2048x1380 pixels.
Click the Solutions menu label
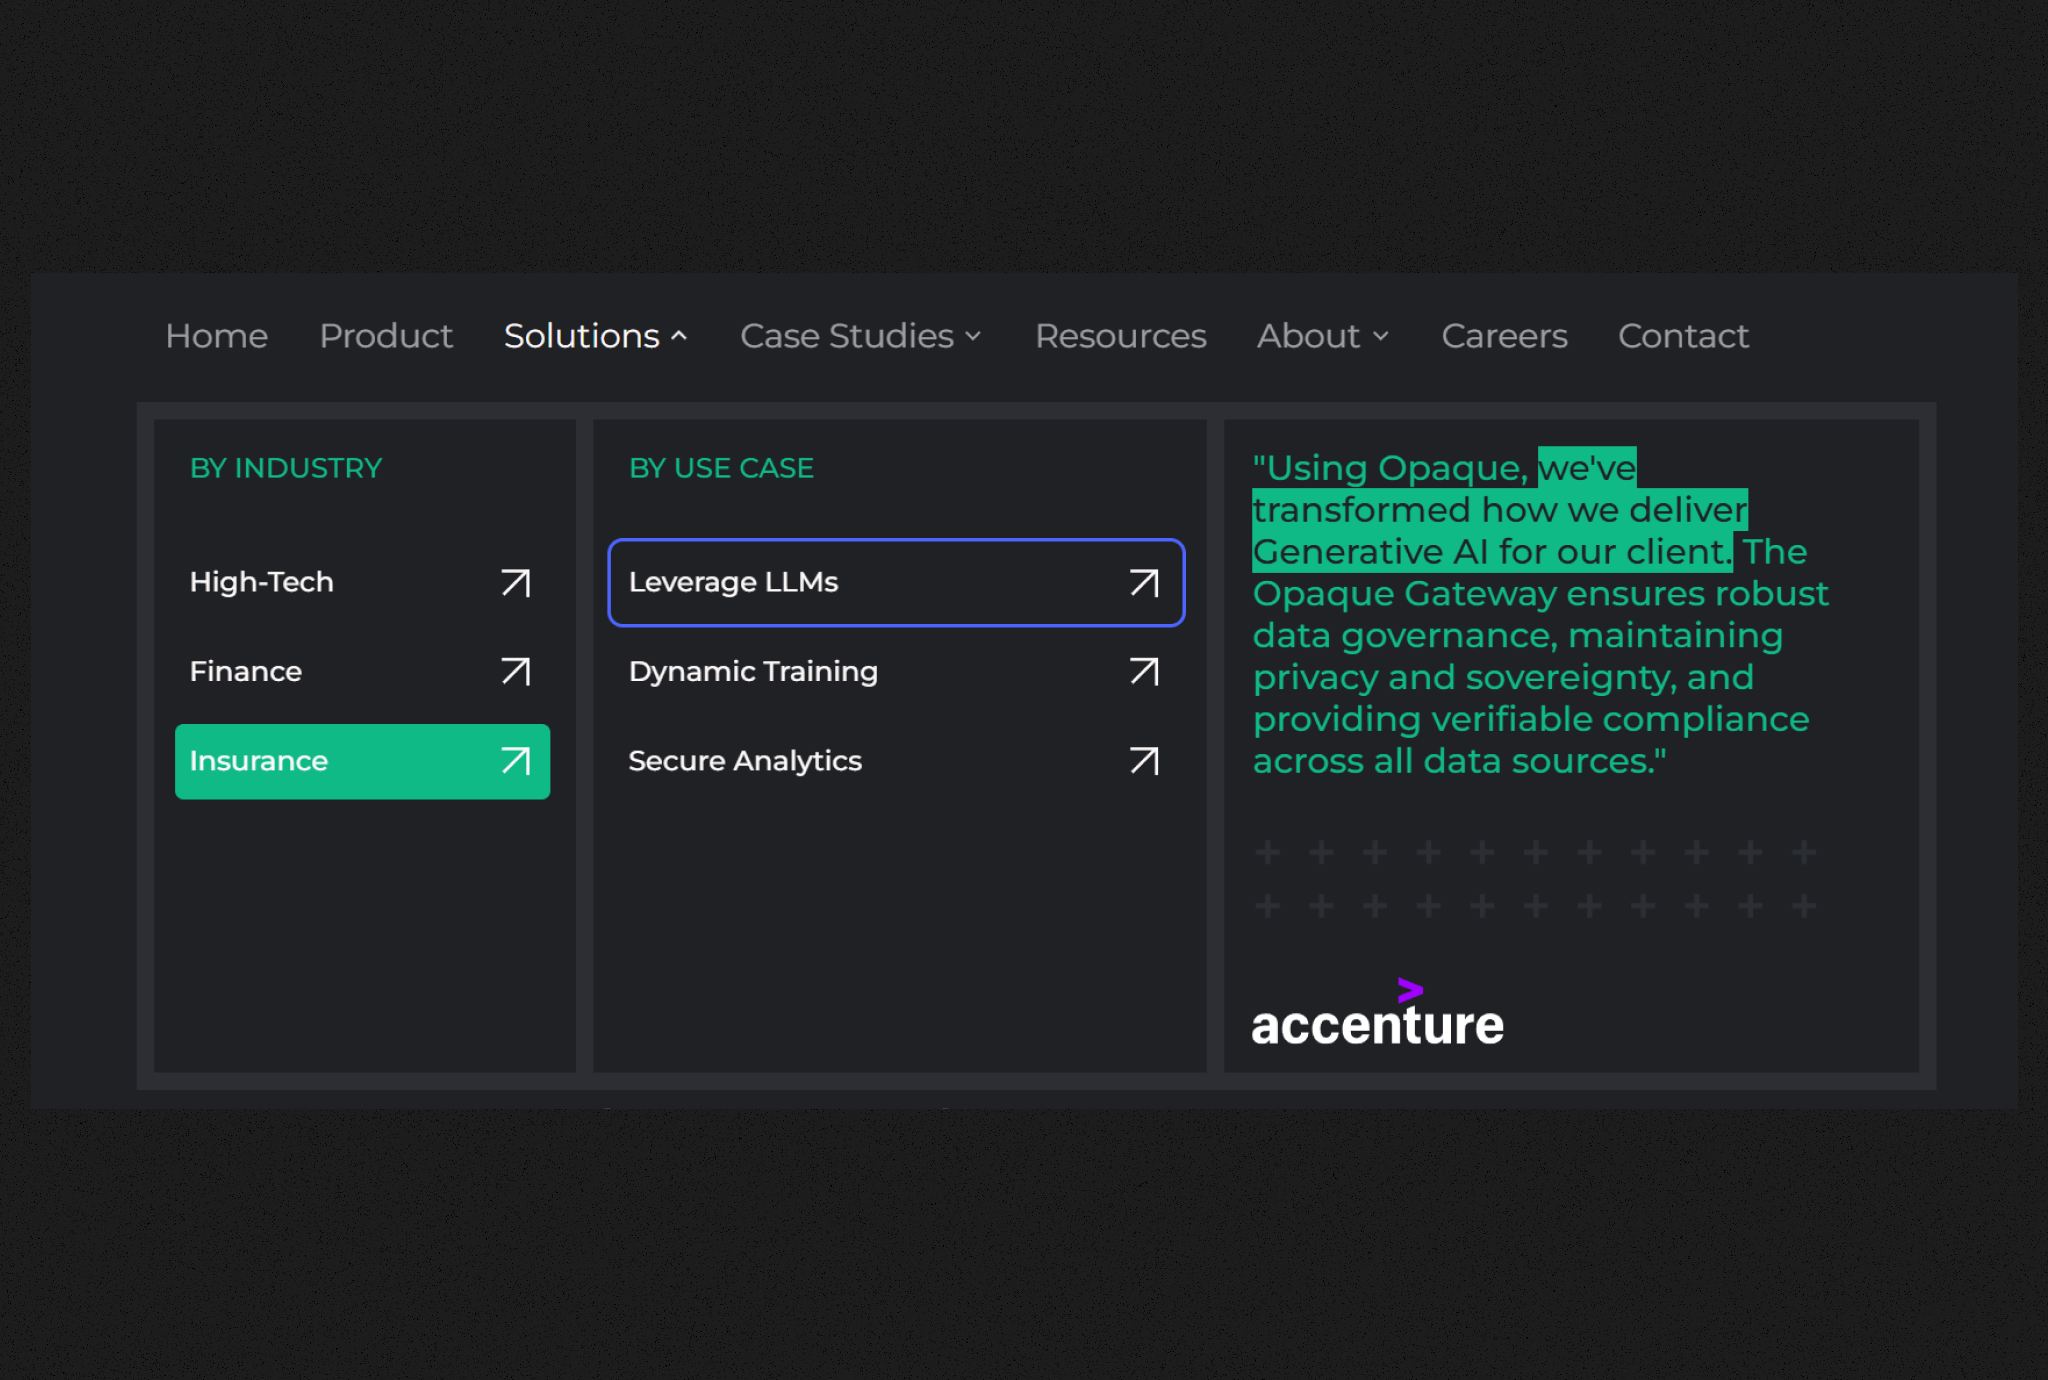click(x=582, y=336)
